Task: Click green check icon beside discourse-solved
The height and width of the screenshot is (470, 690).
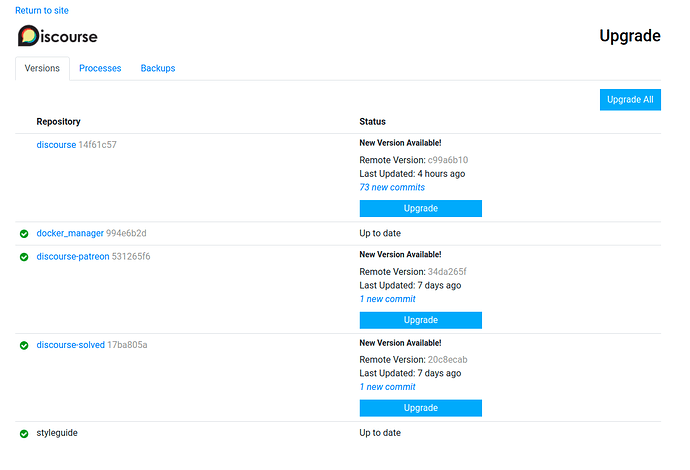Action: click(24, 345)
